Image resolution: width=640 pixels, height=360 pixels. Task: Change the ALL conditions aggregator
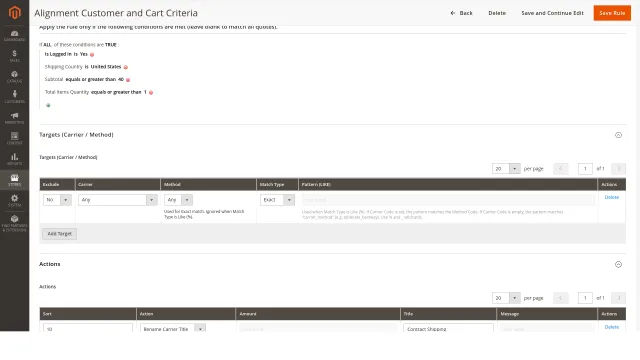[x=47, y=45]
